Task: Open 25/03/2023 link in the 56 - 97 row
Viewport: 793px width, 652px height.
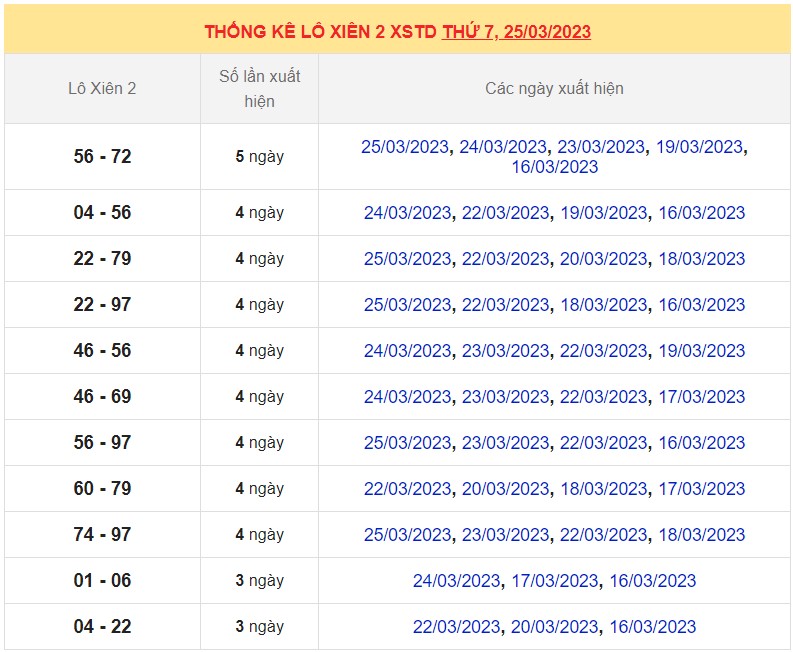Action: coord(407,443)
